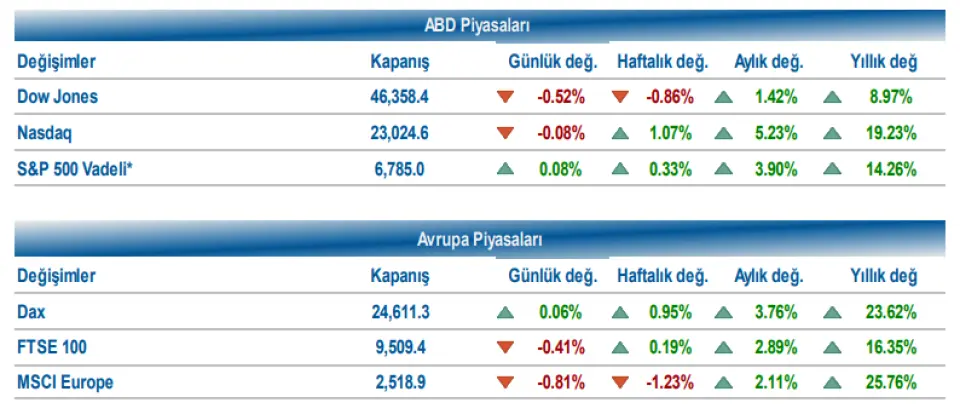Click Dax yearly green up arrow
Screen dimensions: 960x420
pos(831,312)
